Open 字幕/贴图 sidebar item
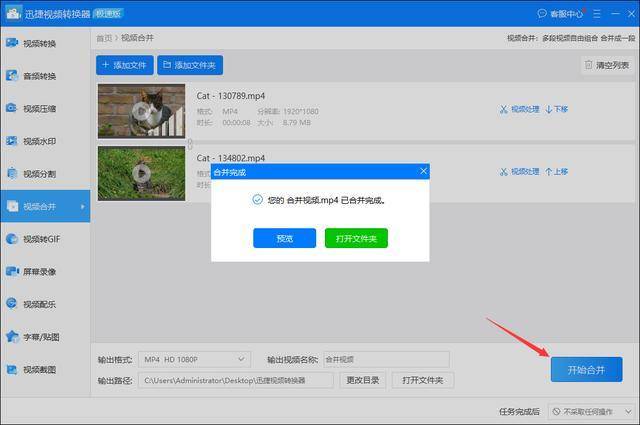The height and width of the screenshot is (425, 640). 45,337
